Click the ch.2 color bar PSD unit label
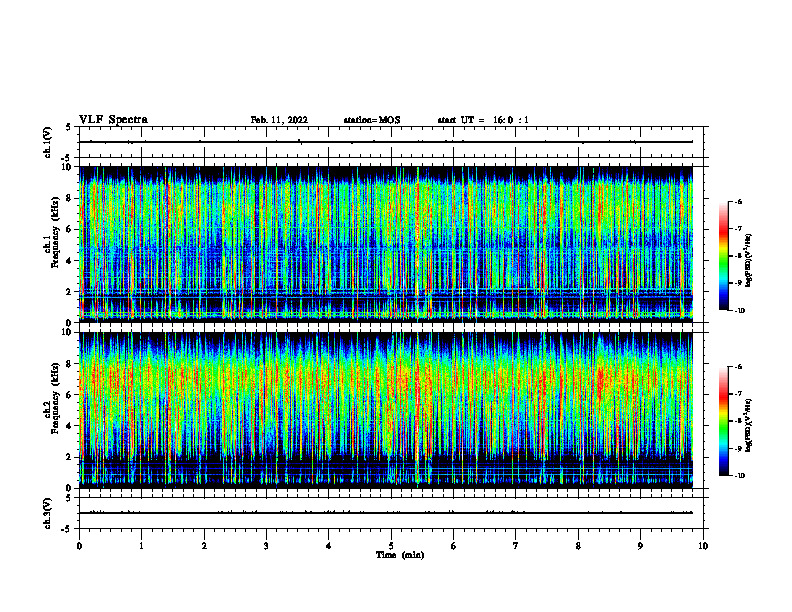792x612 pixels. [x=749, y=425]
